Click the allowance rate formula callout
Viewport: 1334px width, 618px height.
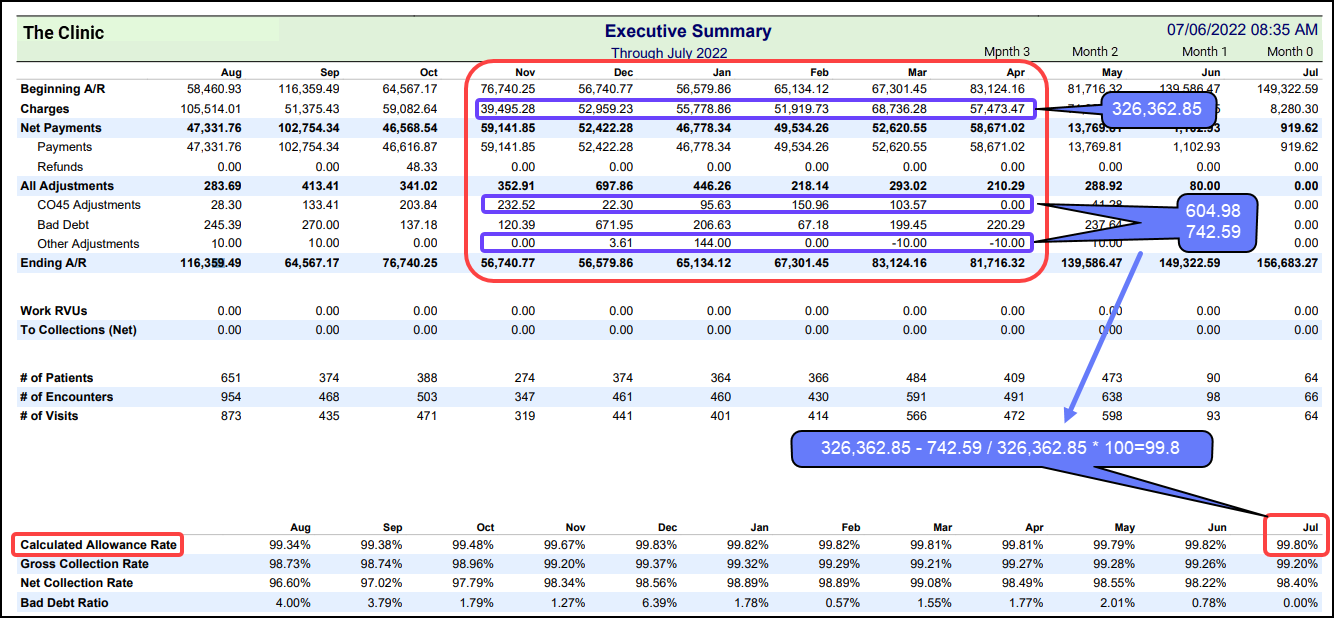click(x=1000, y=449)
